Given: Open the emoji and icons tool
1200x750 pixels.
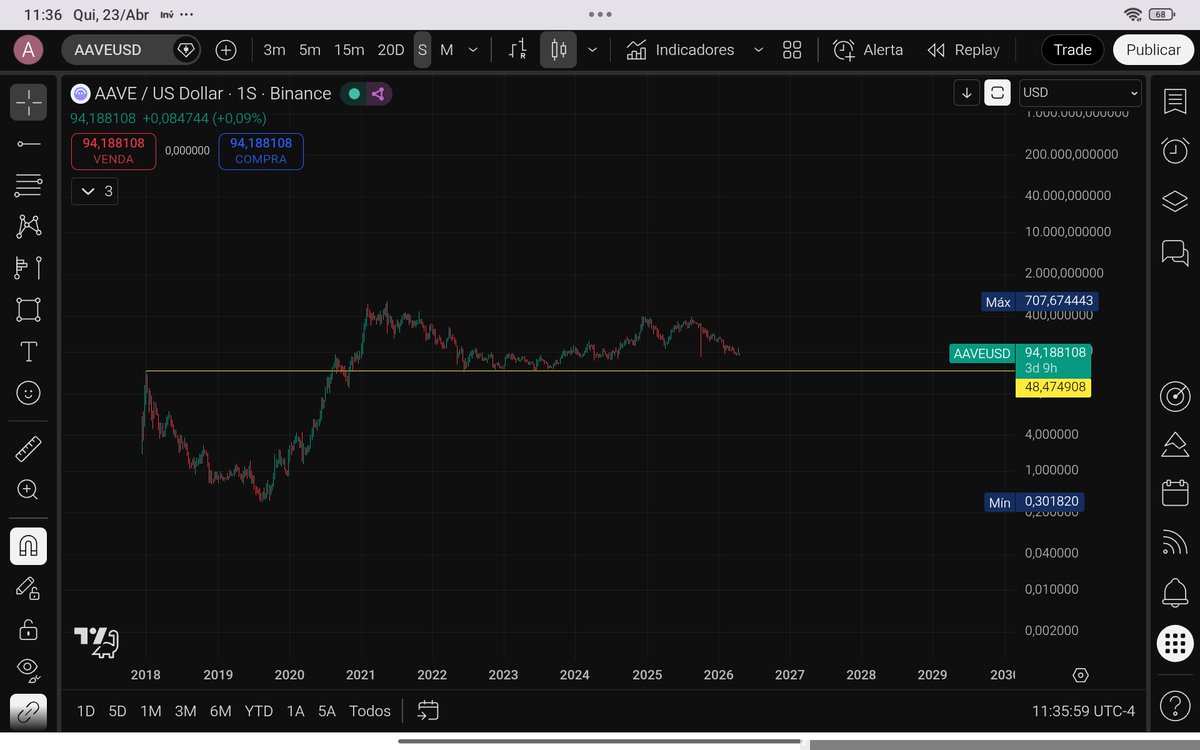Looking at the screenshot, I should 29,393.
